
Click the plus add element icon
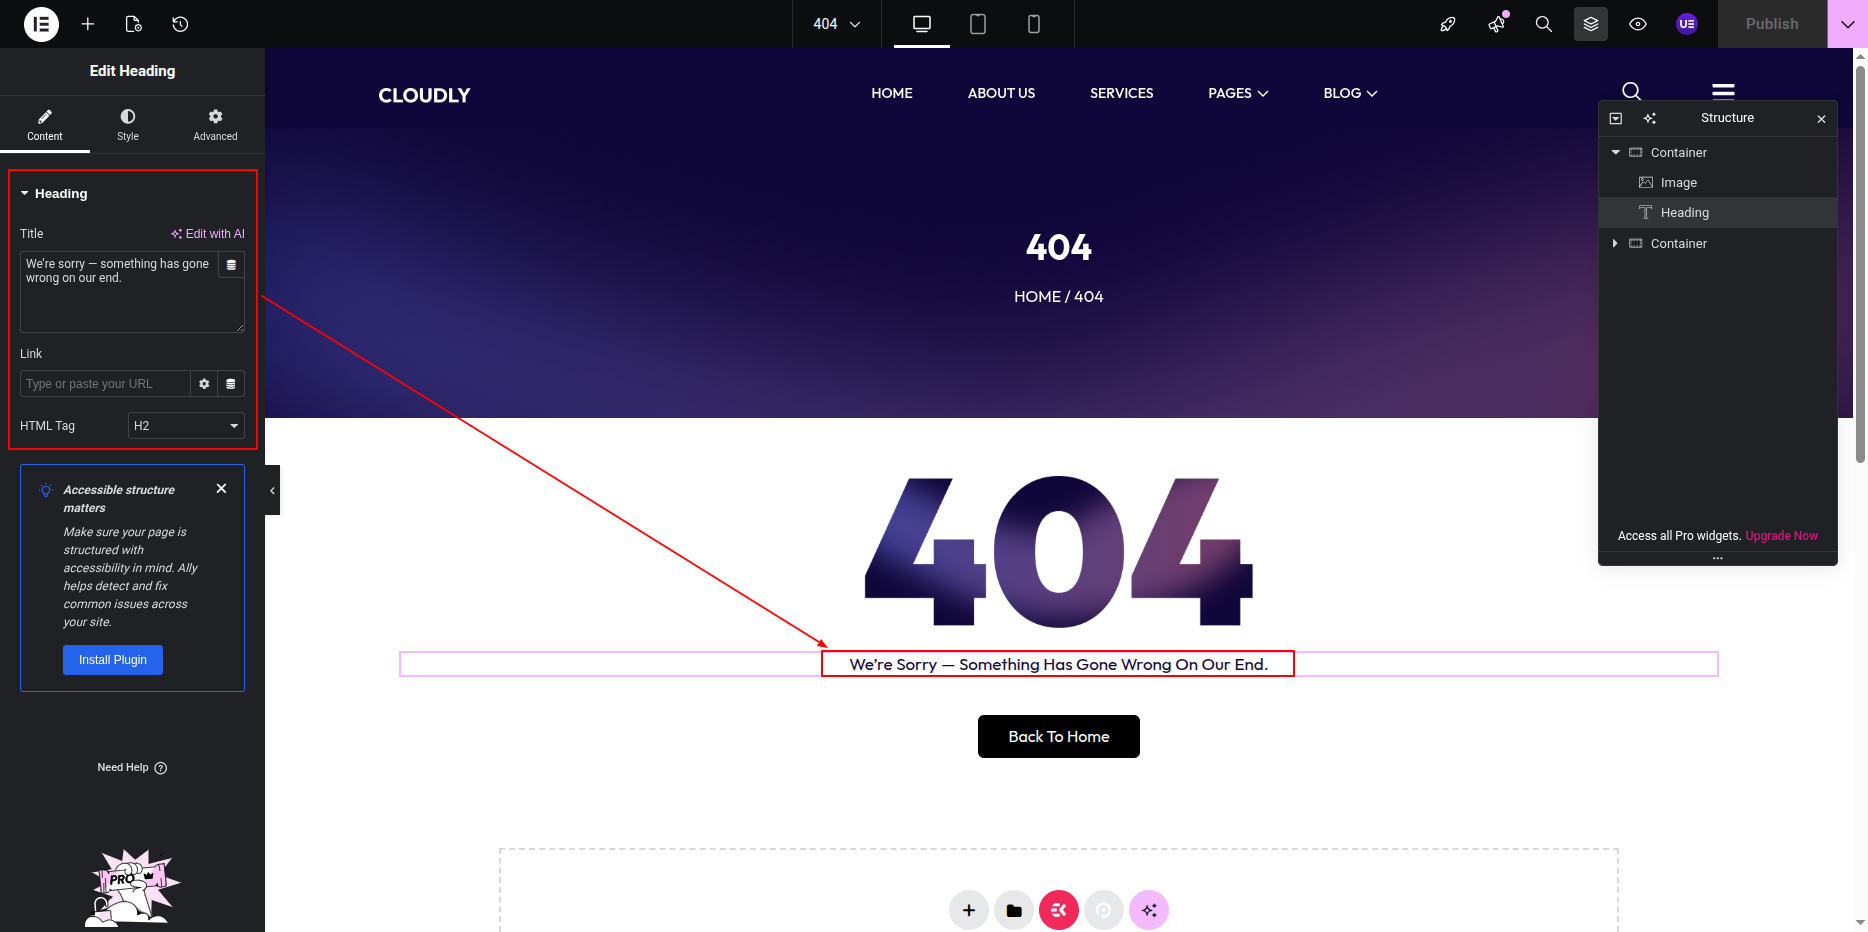(88, 24)
